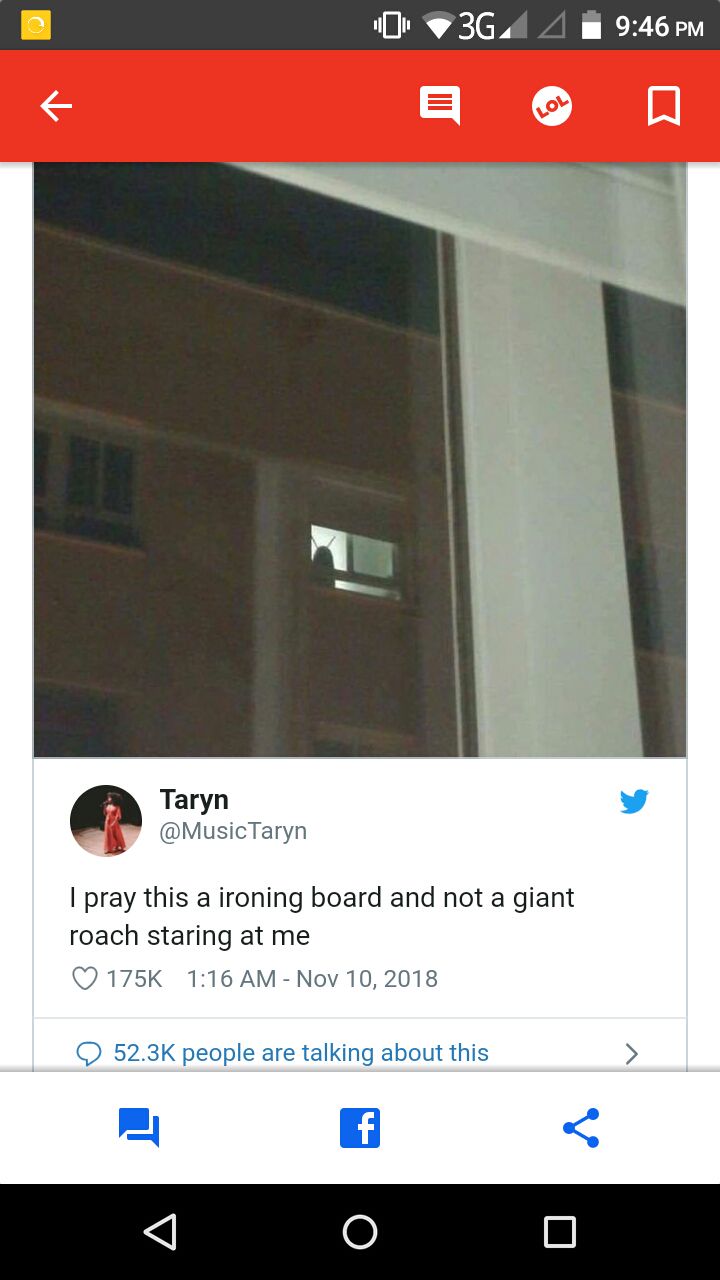Open share options via bottom share icon
The height and width of the screenshot is (1280, 720).
coord(581,1128)
